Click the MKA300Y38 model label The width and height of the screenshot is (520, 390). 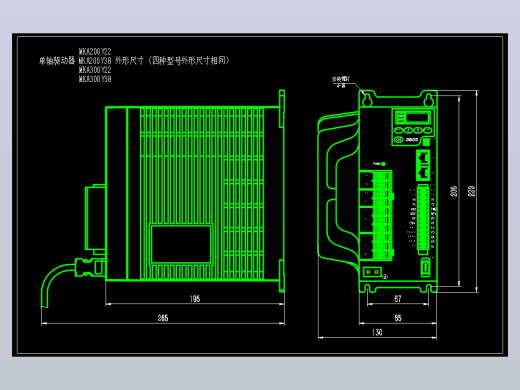[x=95, y=79]
